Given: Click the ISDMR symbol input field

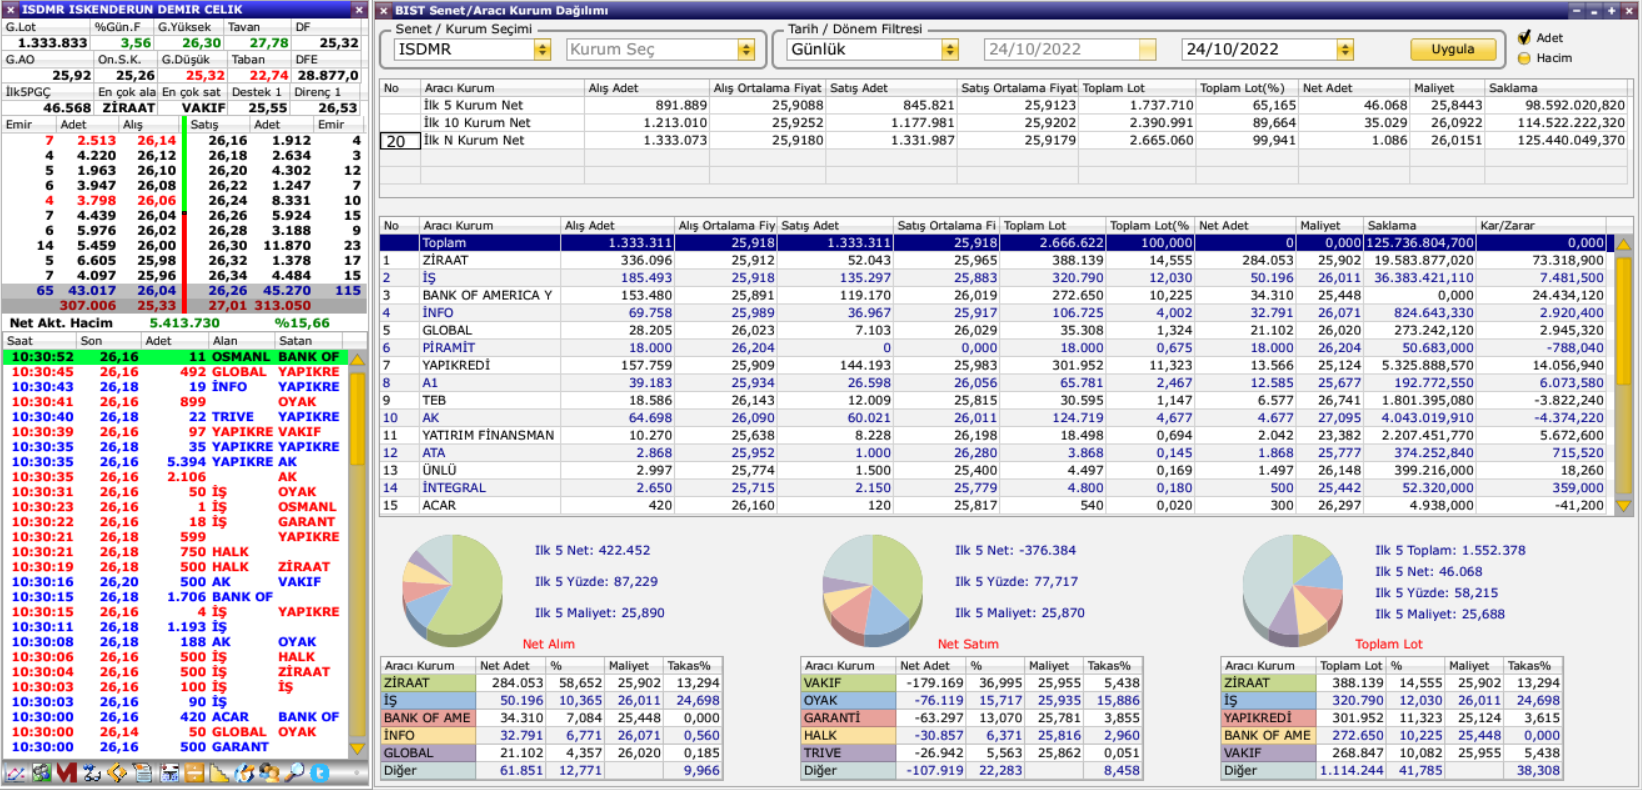Looking at the screenshot, I should point(464,49).
